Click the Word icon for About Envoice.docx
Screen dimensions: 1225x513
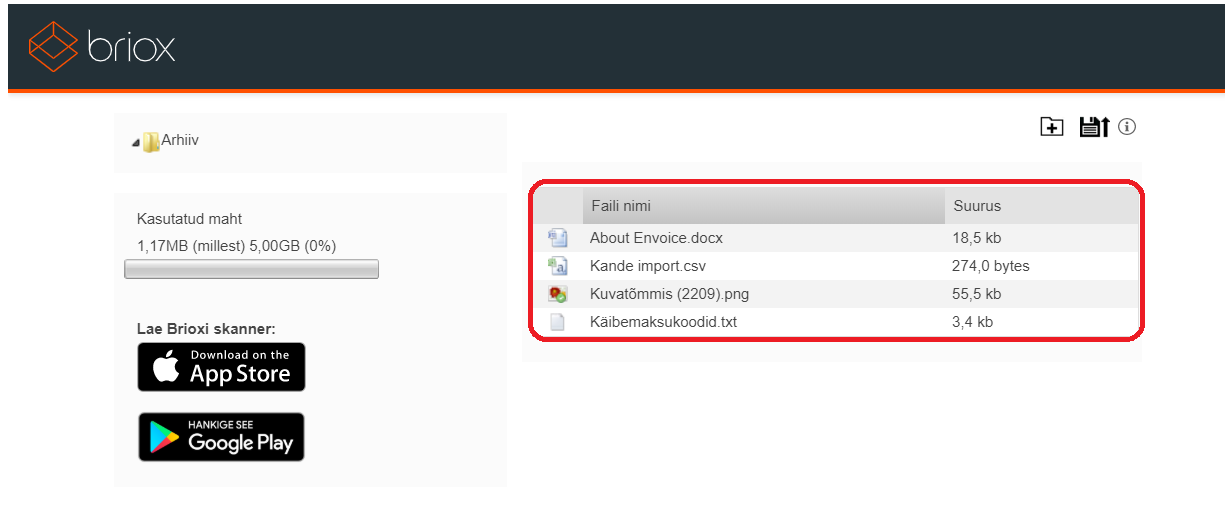coord(557,238)
